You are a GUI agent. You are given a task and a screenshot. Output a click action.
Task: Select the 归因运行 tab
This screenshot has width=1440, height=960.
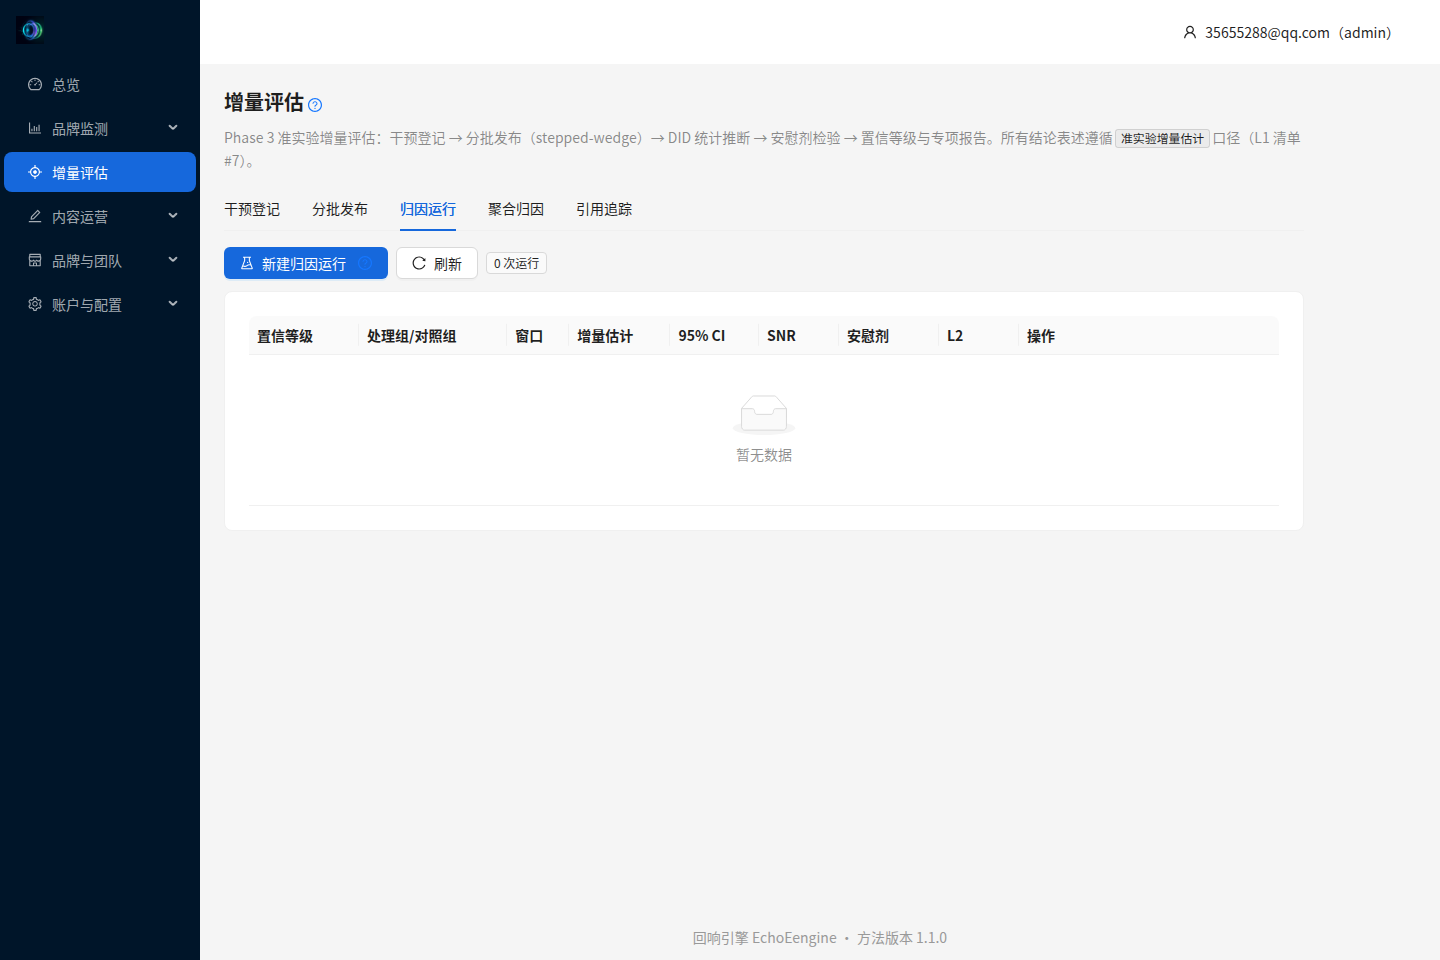(428, 209)
